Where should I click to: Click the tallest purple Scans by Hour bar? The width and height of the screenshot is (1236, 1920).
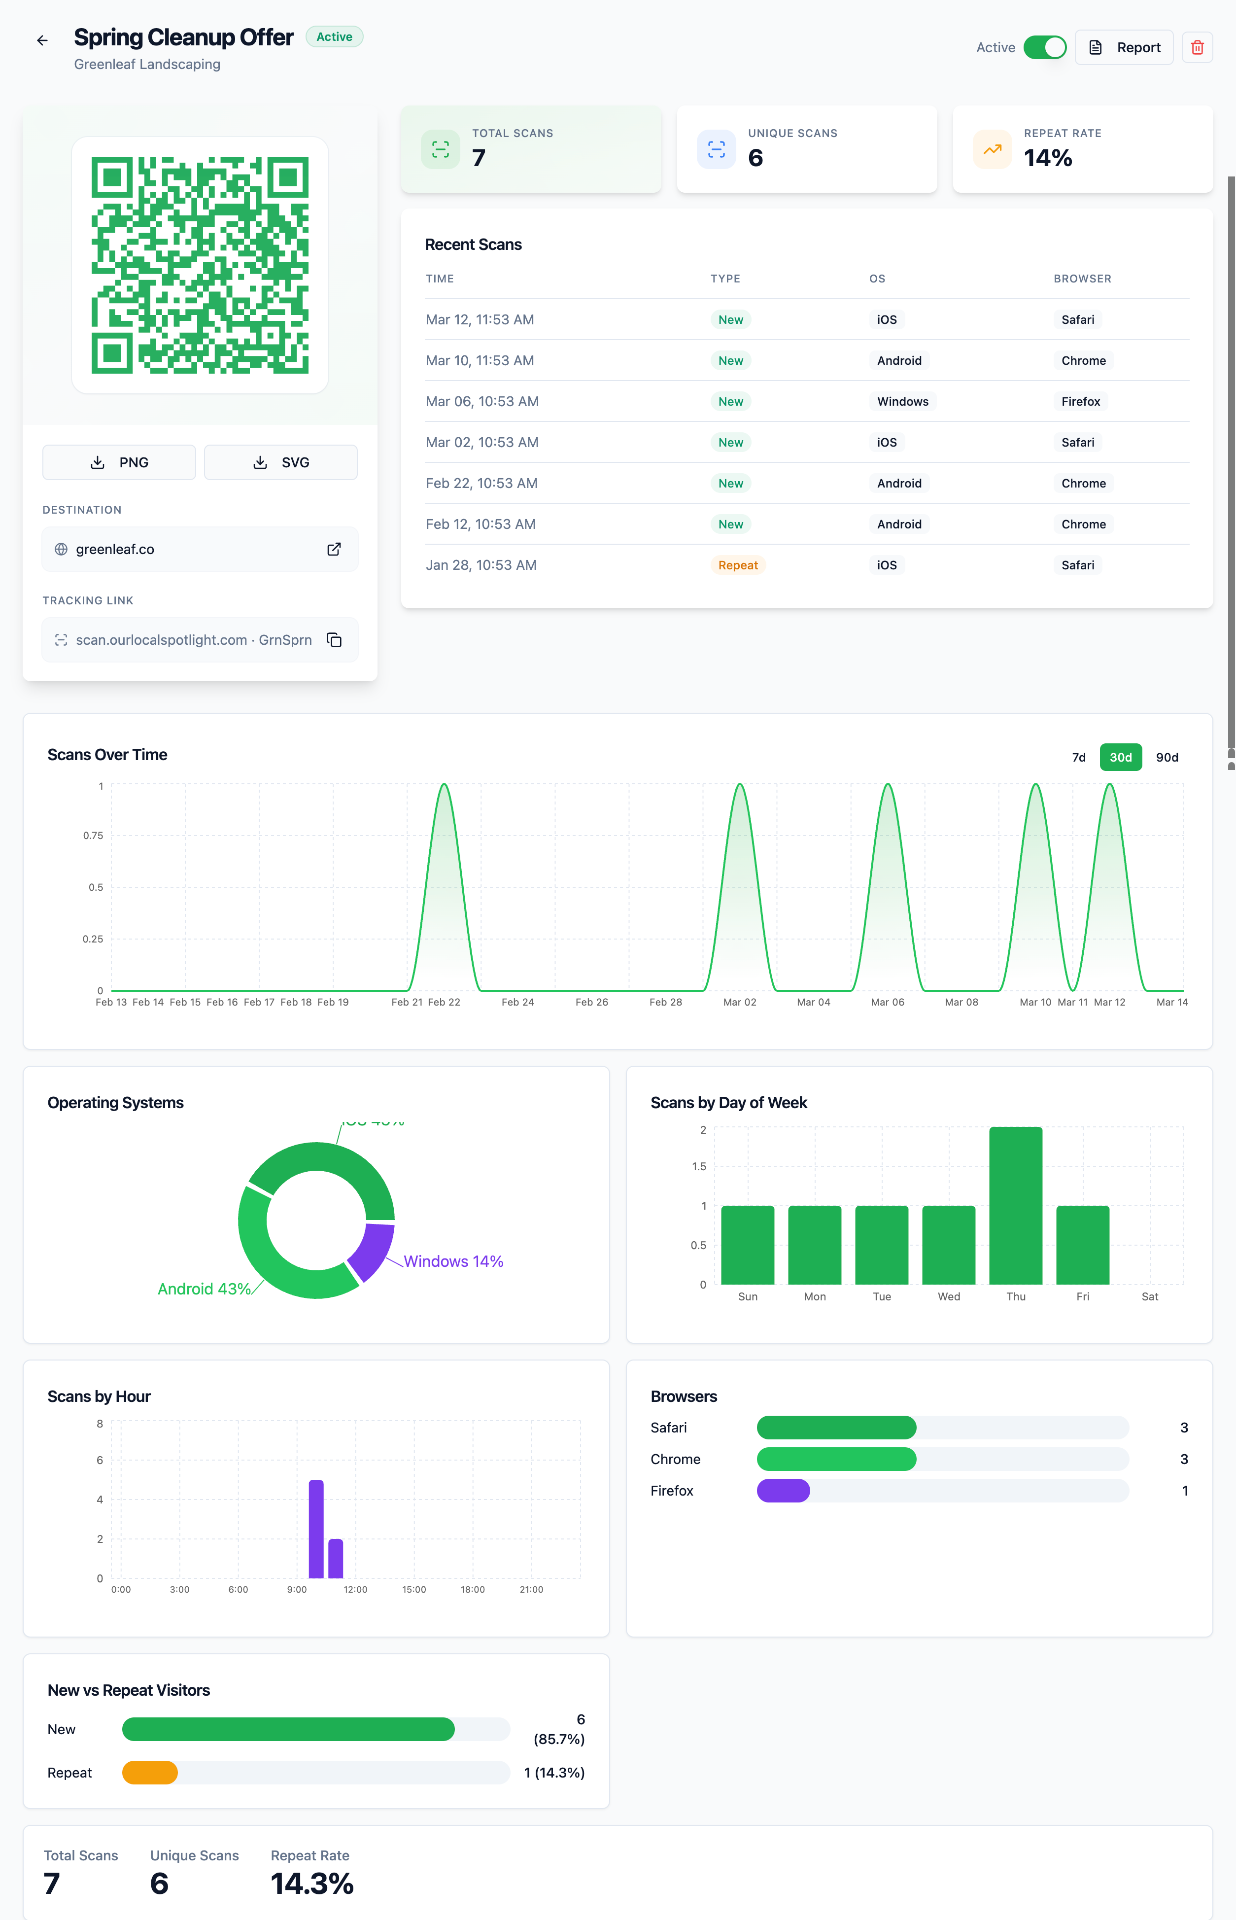click(316, 1529)
